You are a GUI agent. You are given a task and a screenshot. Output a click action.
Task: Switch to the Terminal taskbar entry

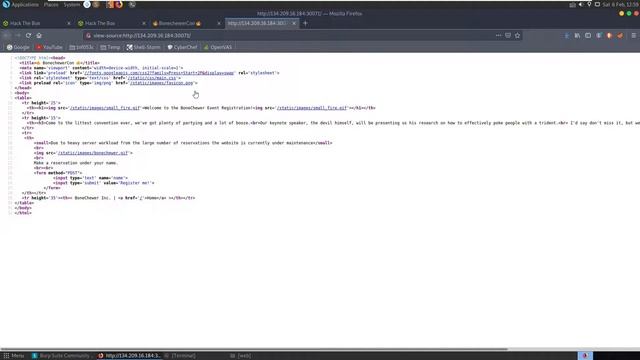click(180, 356)
